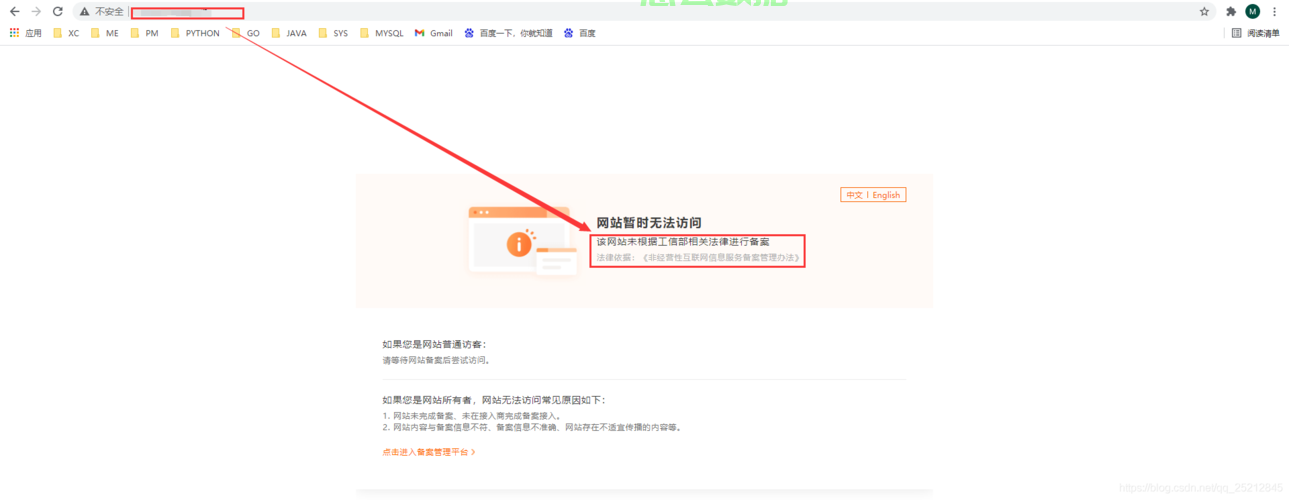Open the Apps (应用) shortcut
This screenshot has width=1289, height=500.
point(25,33)
